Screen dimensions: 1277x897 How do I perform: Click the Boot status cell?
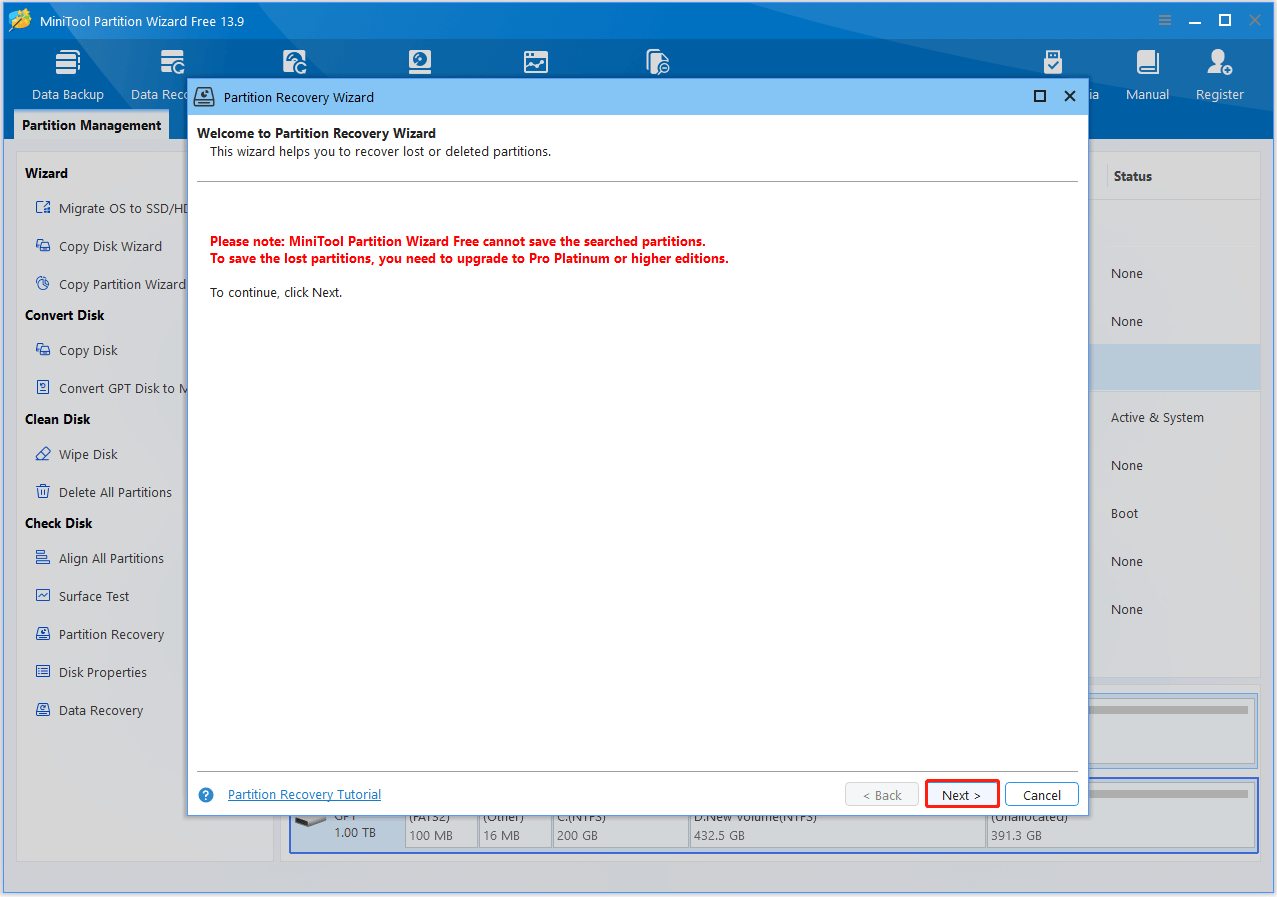click(x=1124, y=514)
